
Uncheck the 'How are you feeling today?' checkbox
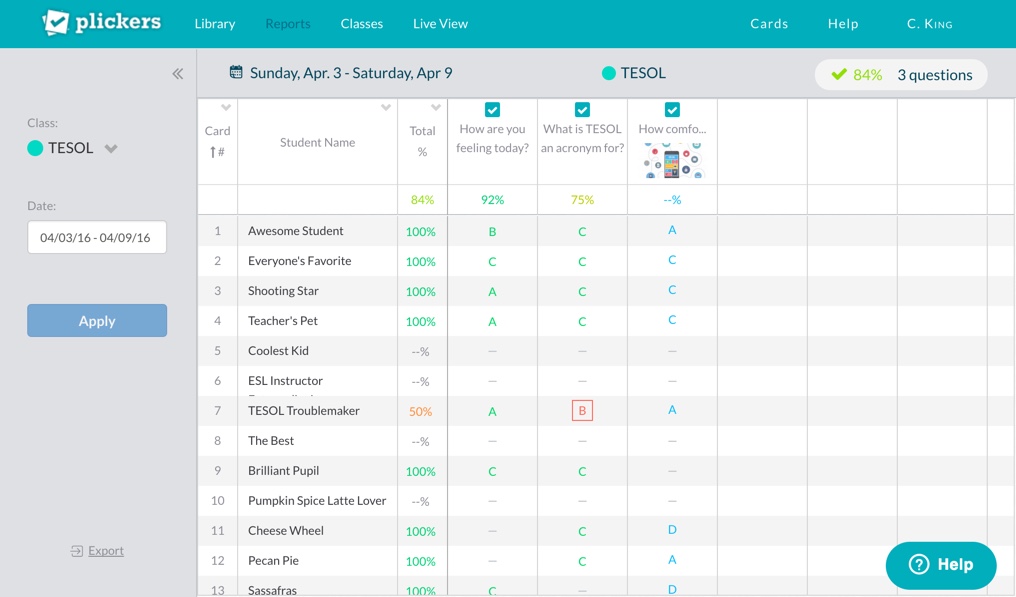[492, 110]
